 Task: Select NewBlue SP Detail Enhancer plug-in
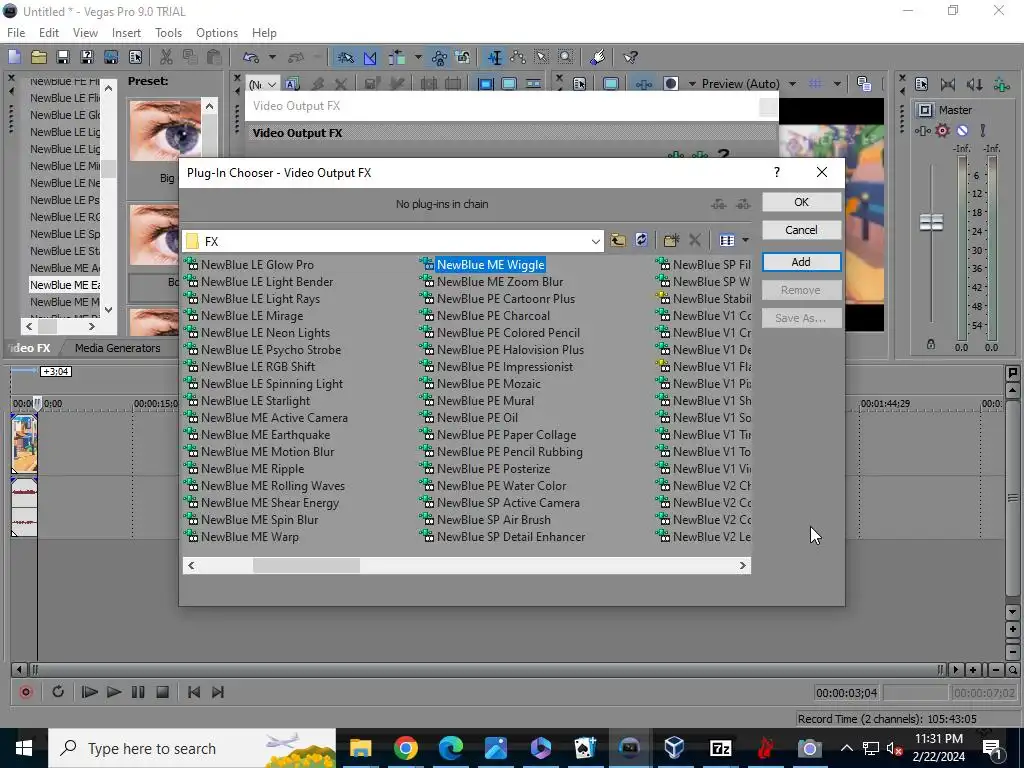[x=511, y=536]
